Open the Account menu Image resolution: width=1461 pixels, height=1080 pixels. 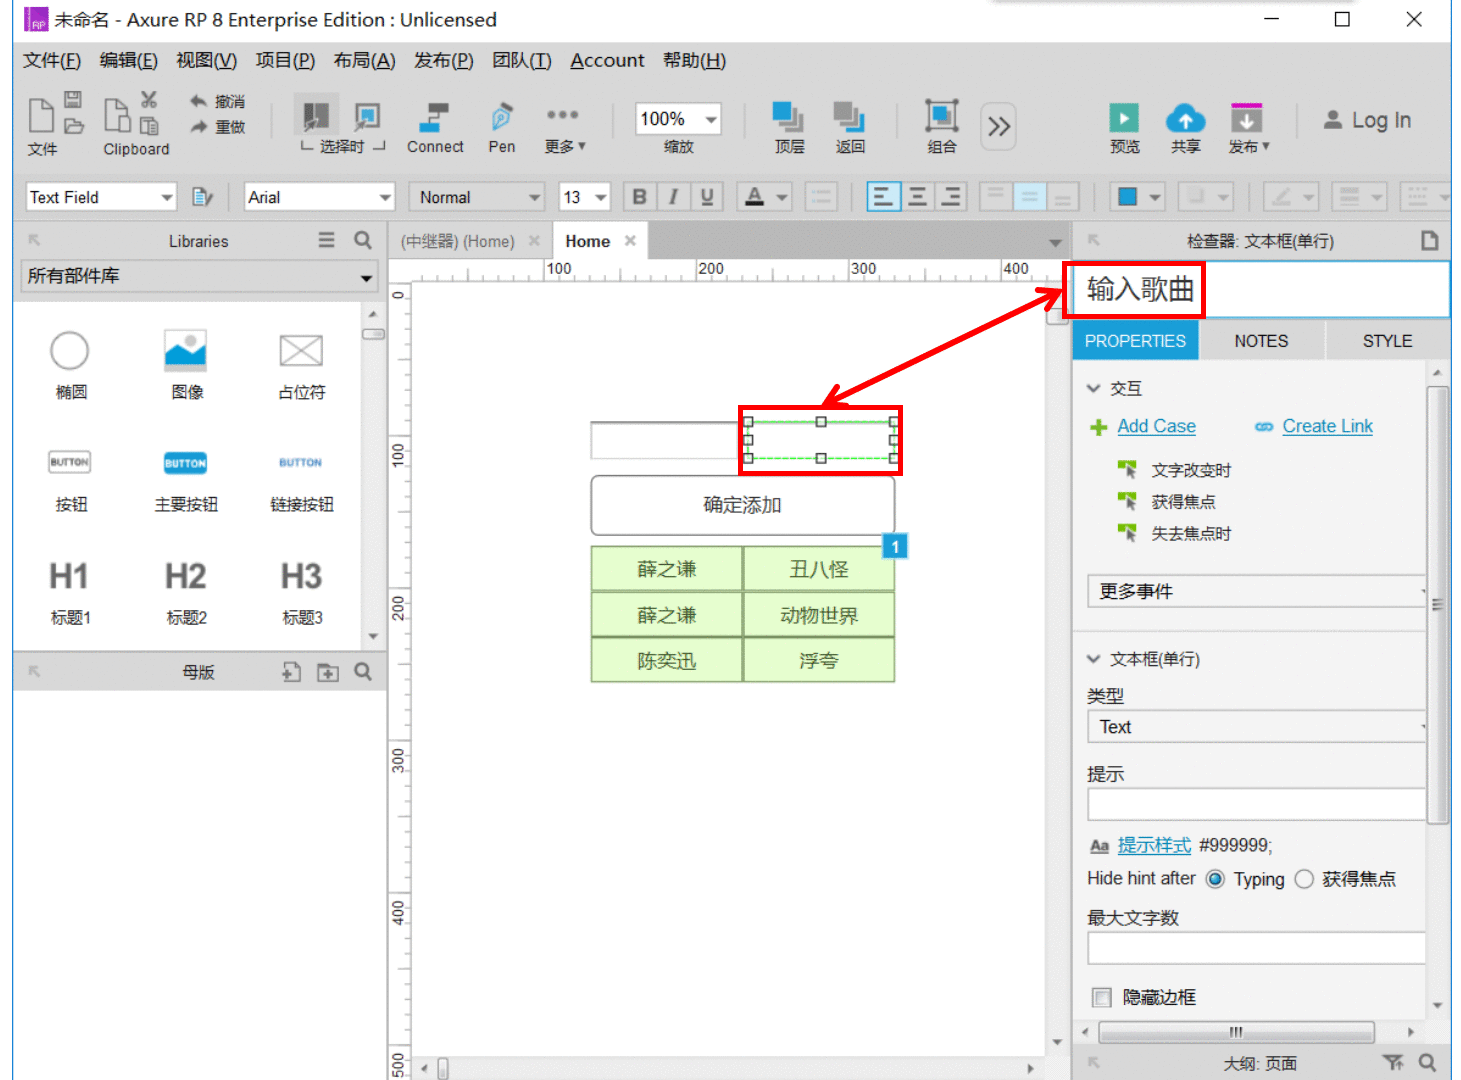click(607, 60)
